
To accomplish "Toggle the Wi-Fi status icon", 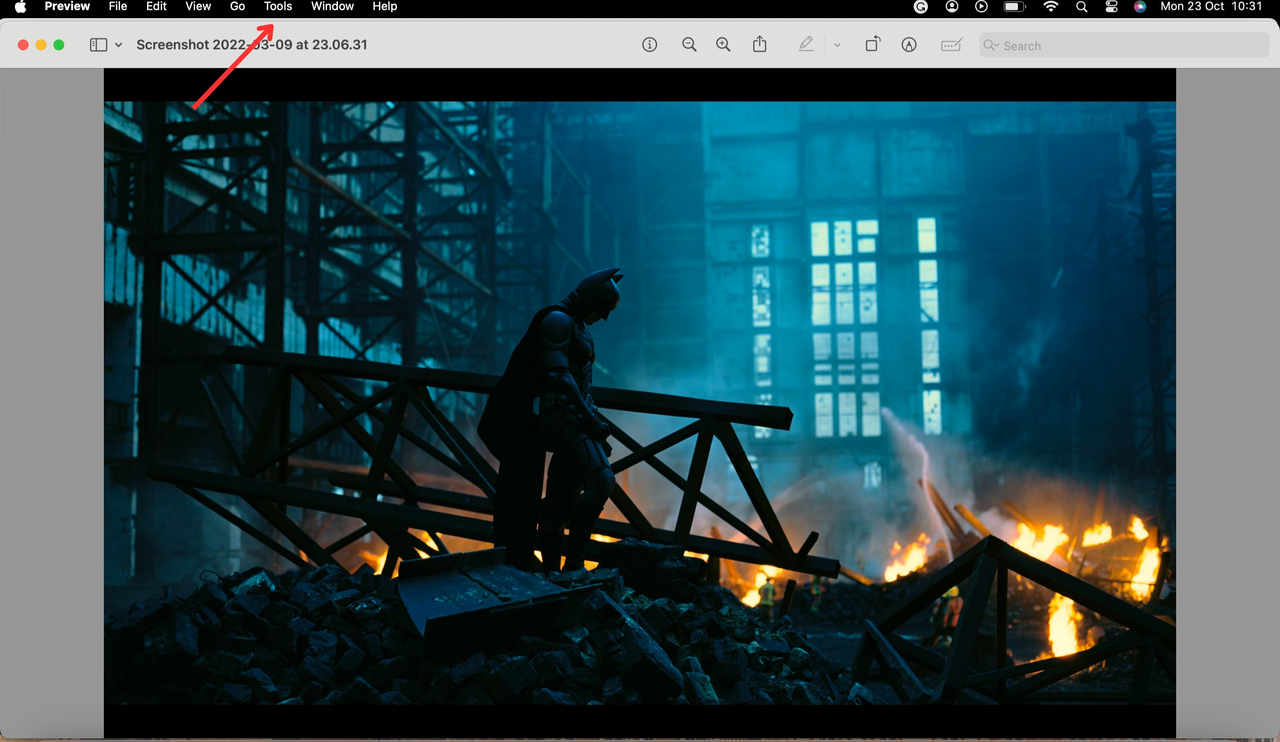I will tap(1050, 7).
